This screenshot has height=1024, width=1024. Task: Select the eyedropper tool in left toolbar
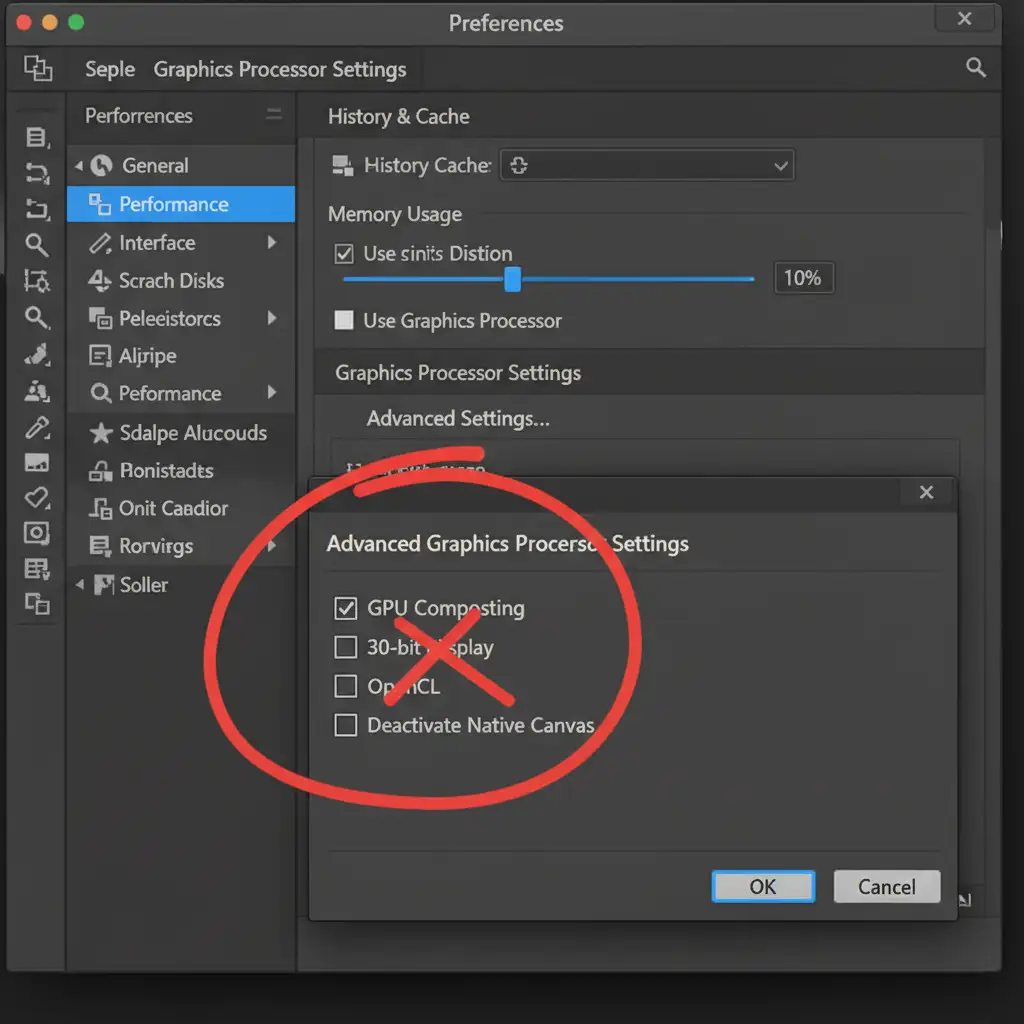pos(37,428)
